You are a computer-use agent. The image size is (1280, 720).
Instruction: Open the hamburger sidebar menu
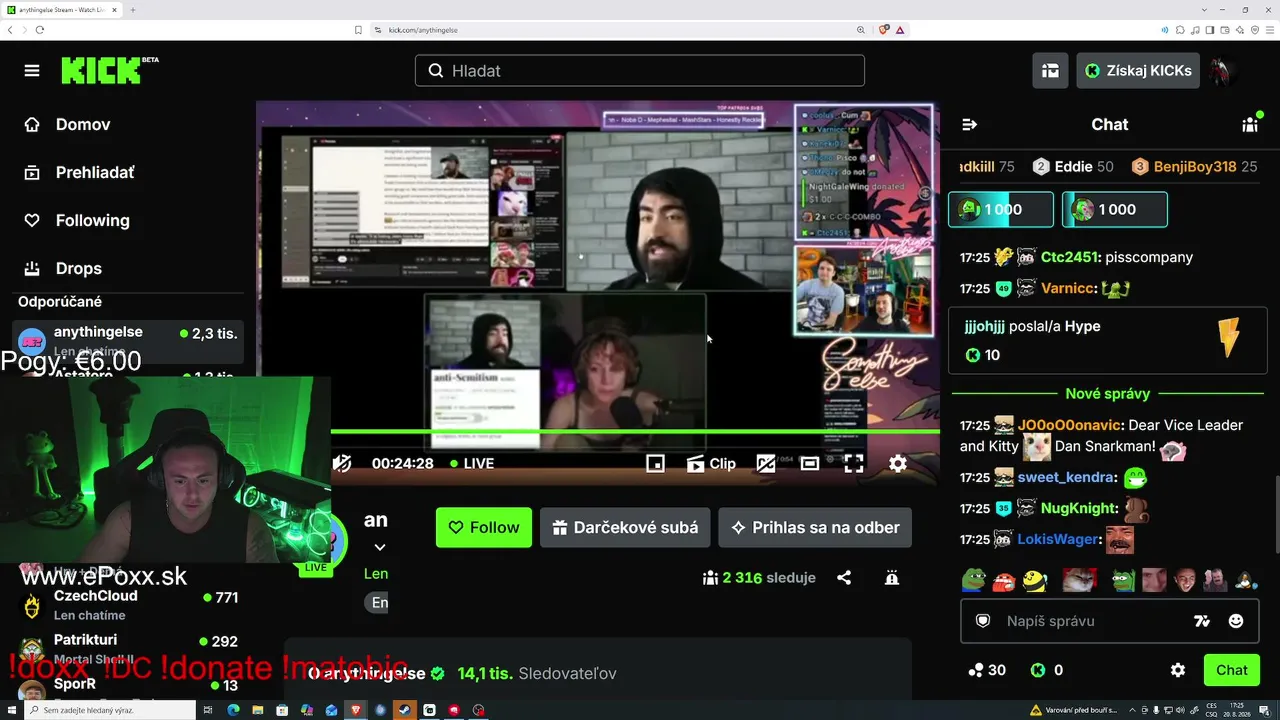coord(32,71)
